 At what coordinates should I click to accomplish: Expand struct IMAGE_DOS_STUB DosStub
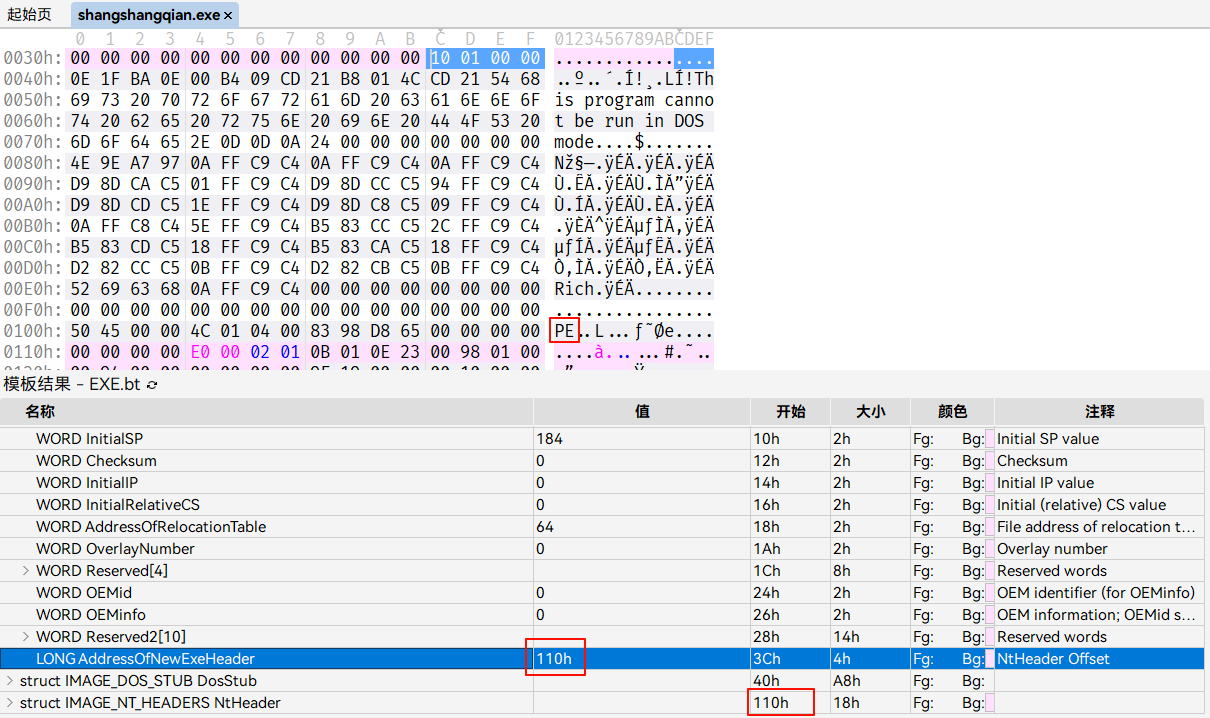pyautogui.click(x=10, y=681)
